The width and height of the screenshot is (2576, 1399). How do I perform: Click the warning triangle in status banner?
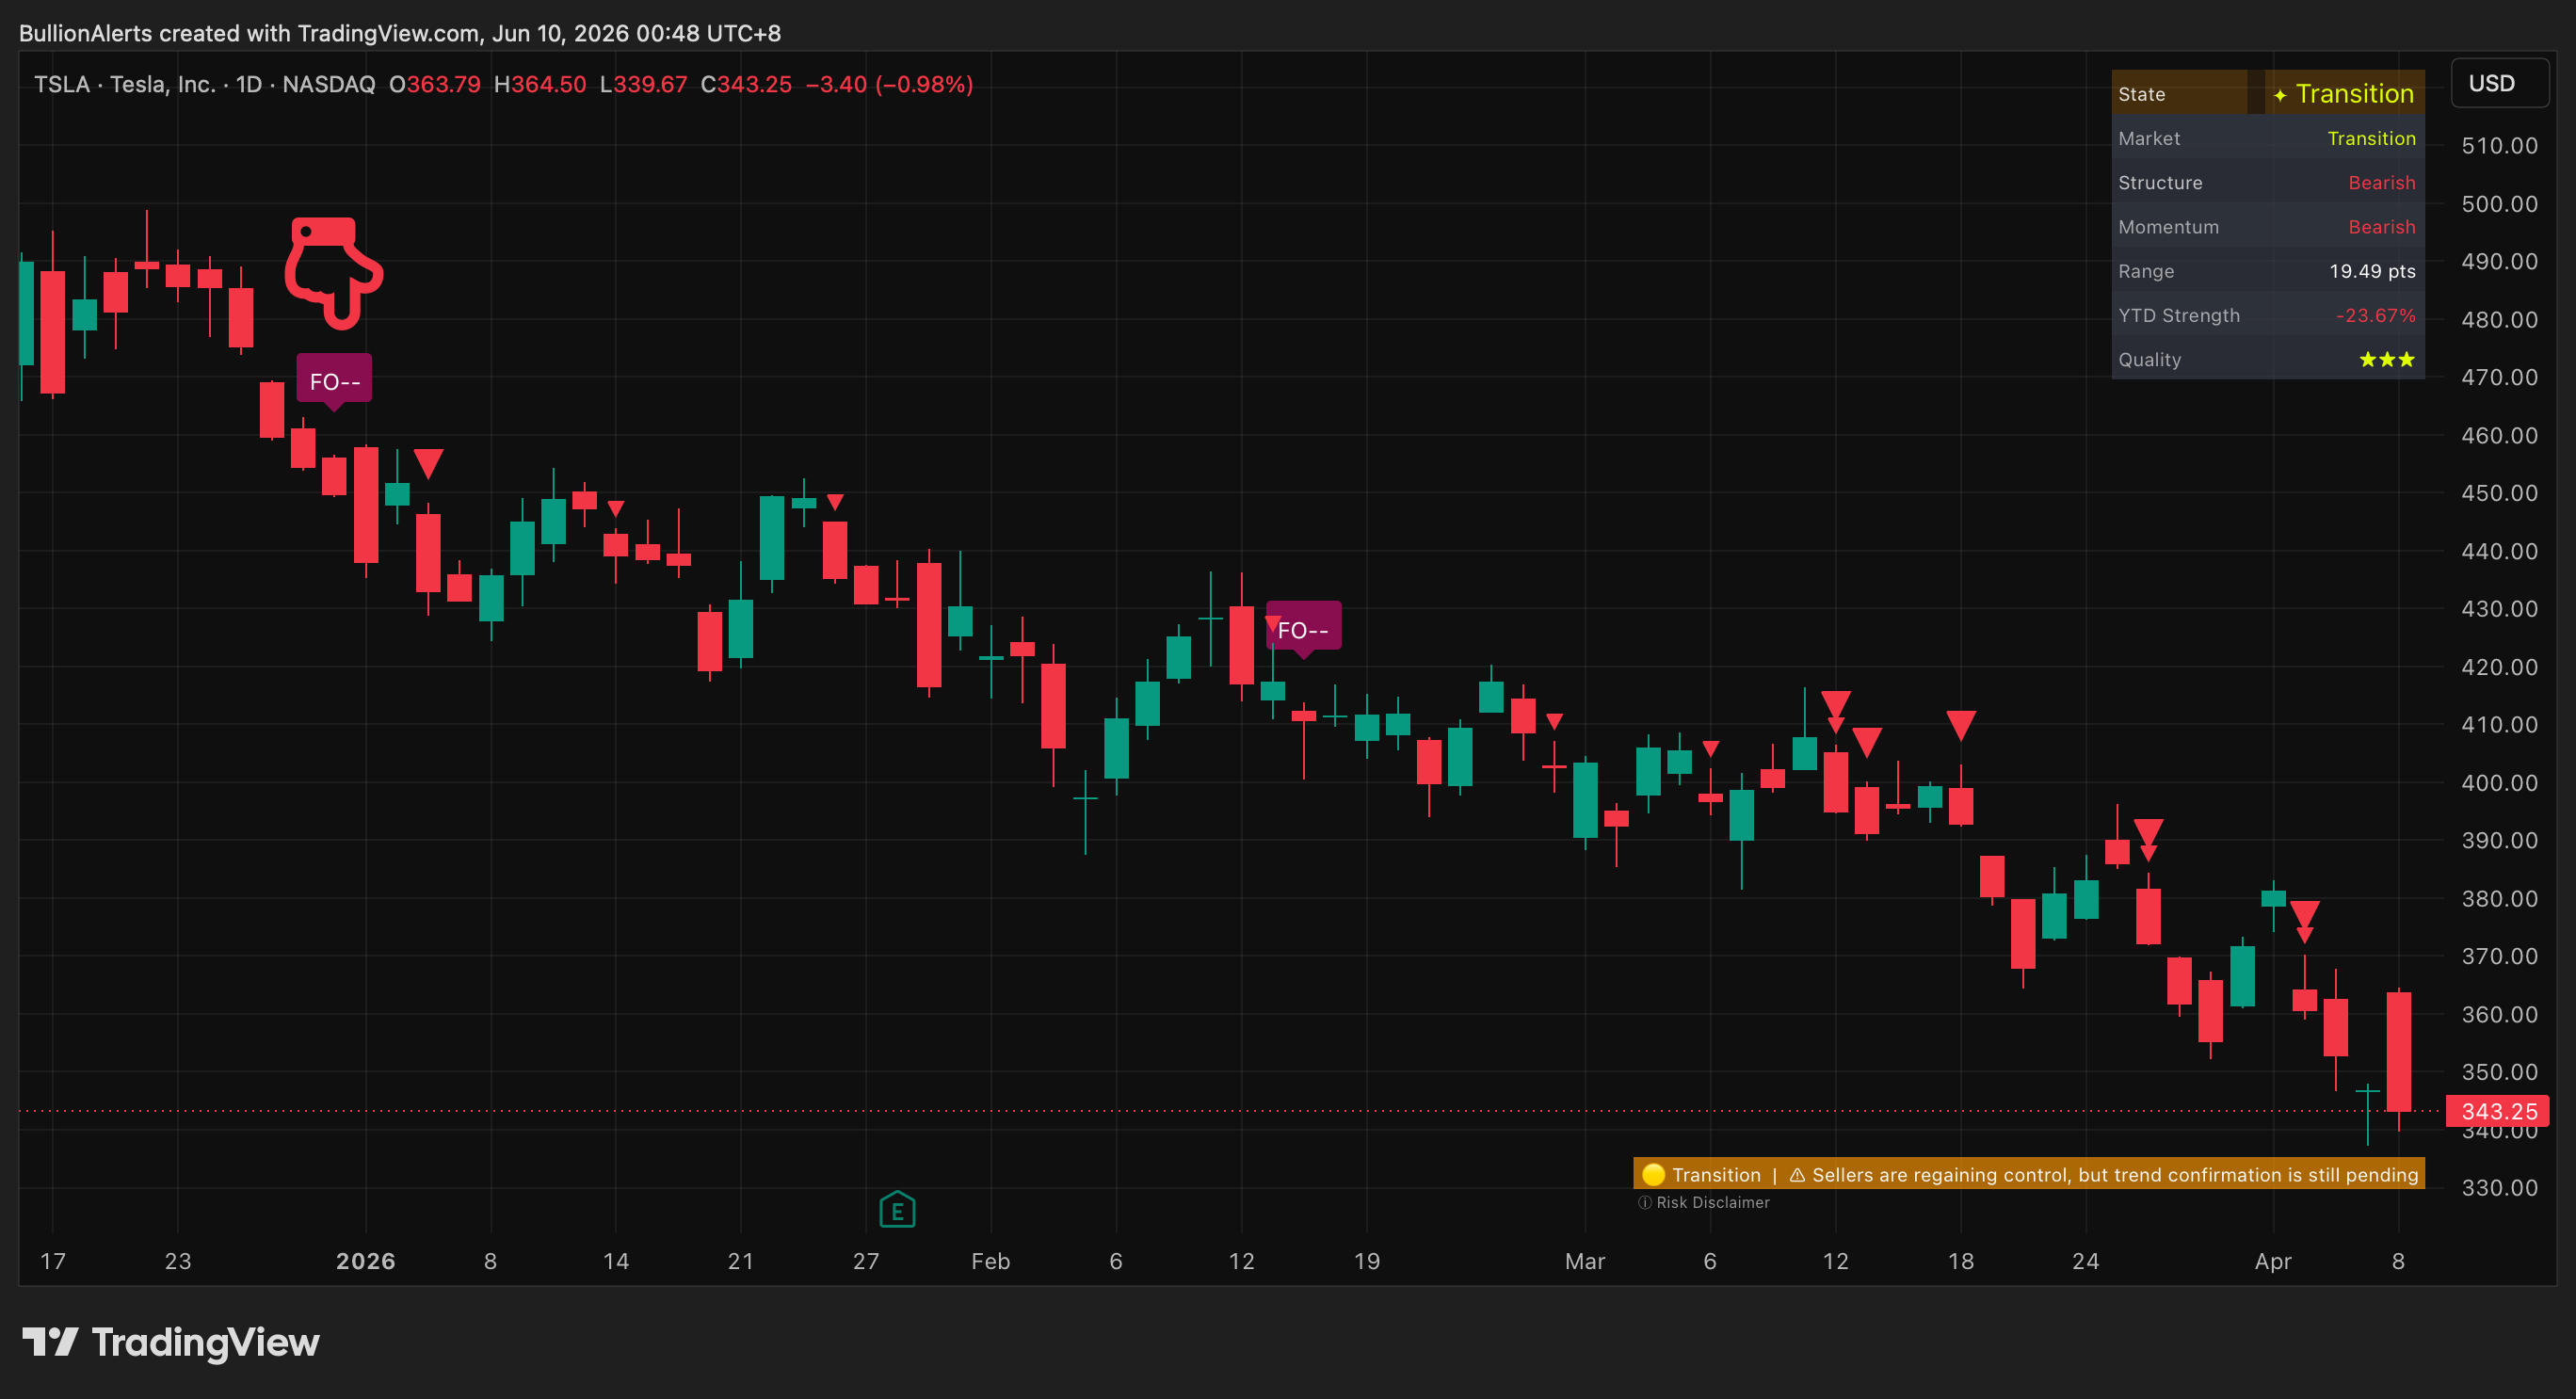(x=1797, y=1174)
